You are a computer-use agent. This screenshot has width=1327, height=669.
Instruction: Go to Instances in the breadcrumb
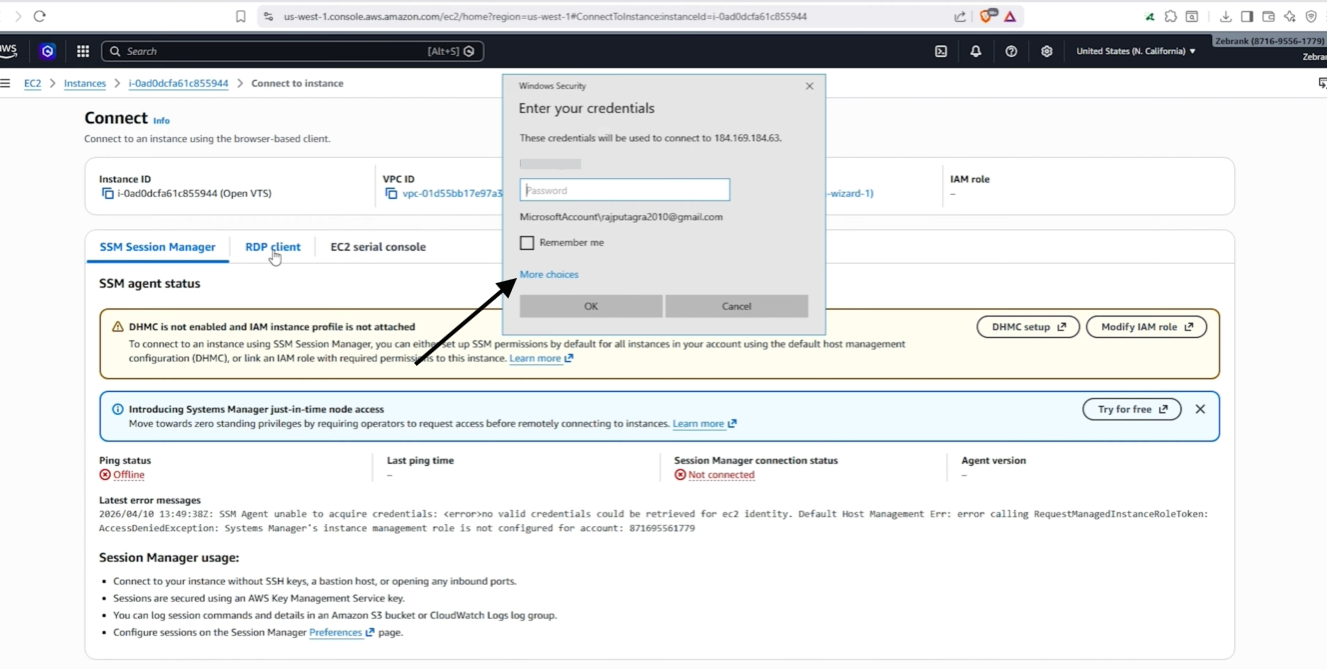tap(85, 84)
